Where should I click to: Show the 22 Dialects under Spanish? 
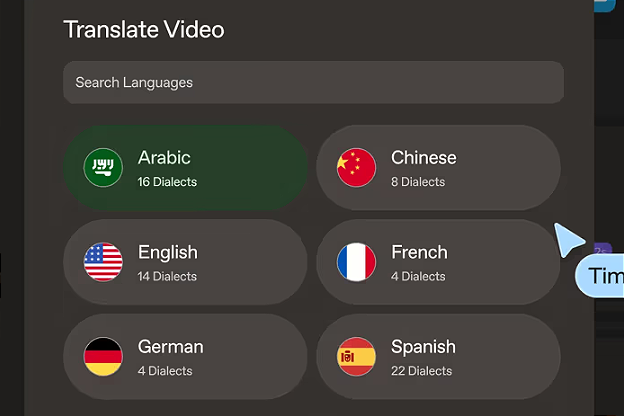421,371
